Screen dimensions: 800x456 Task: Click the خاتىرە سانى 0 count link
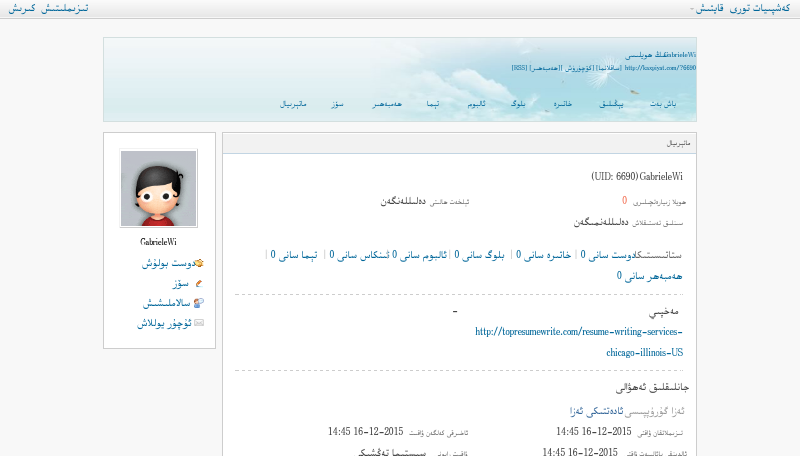click(x=543, y=255)
